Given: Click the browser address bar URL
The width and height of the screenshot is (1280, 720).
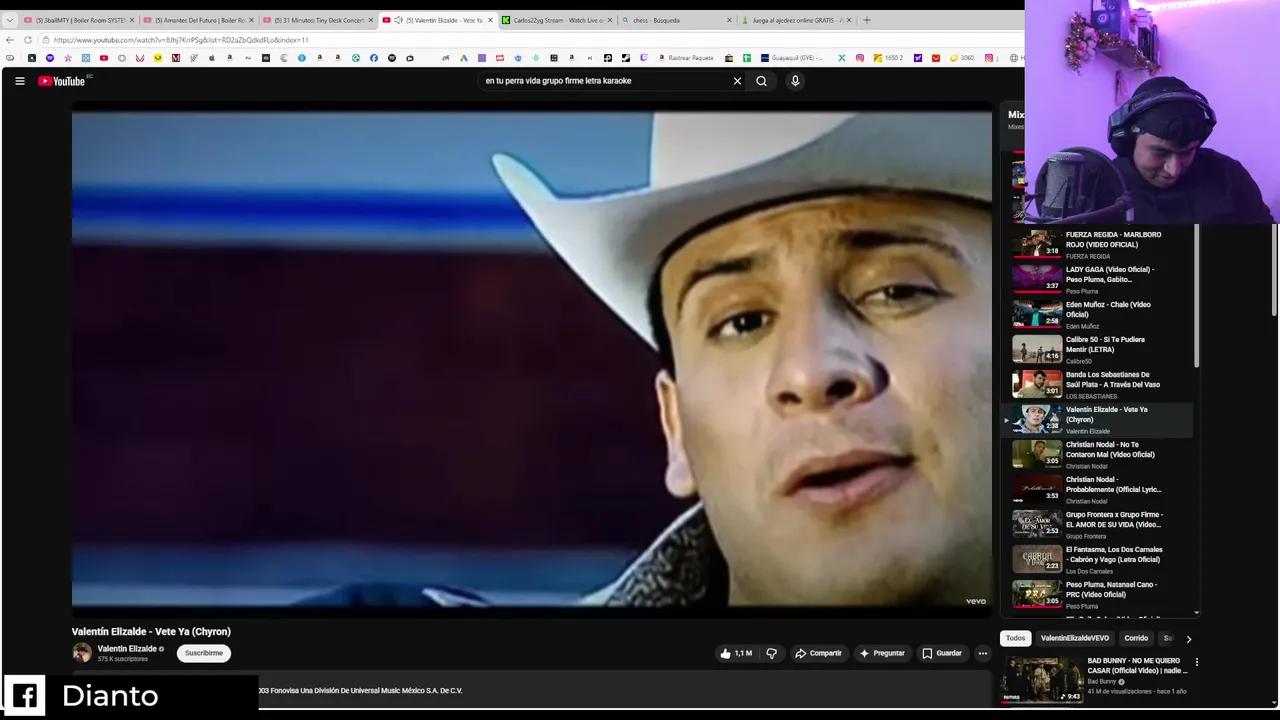Looking at the screenshot, I should tap(181, 40).
